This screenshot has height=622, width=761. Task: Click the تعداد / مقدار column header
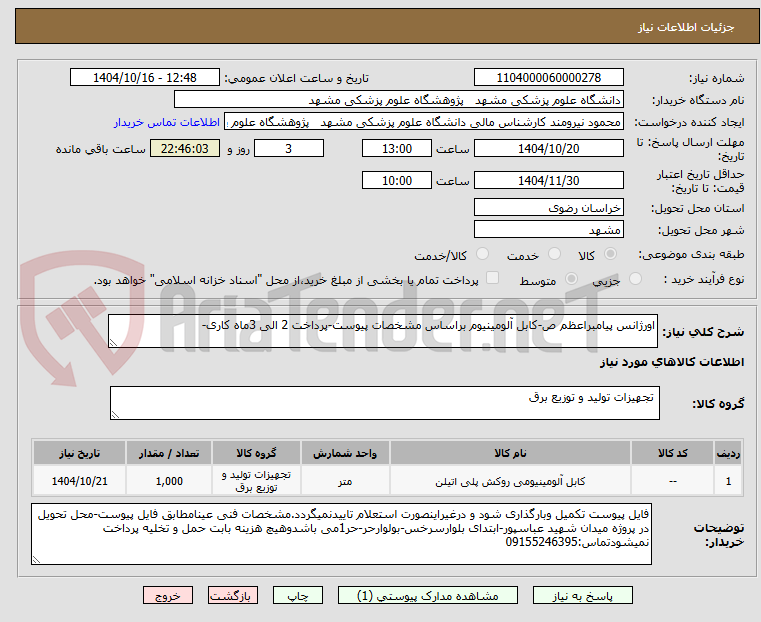coord(169,453)
